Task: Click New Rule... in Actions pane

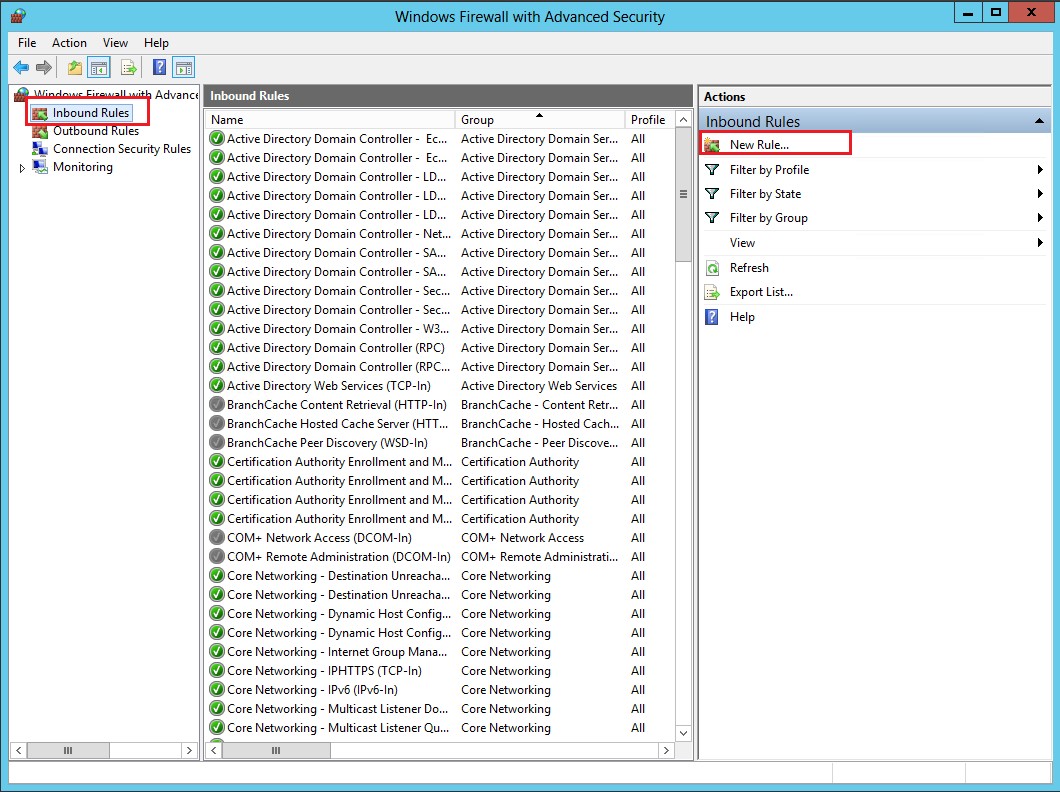Action: tap(759, 145)
